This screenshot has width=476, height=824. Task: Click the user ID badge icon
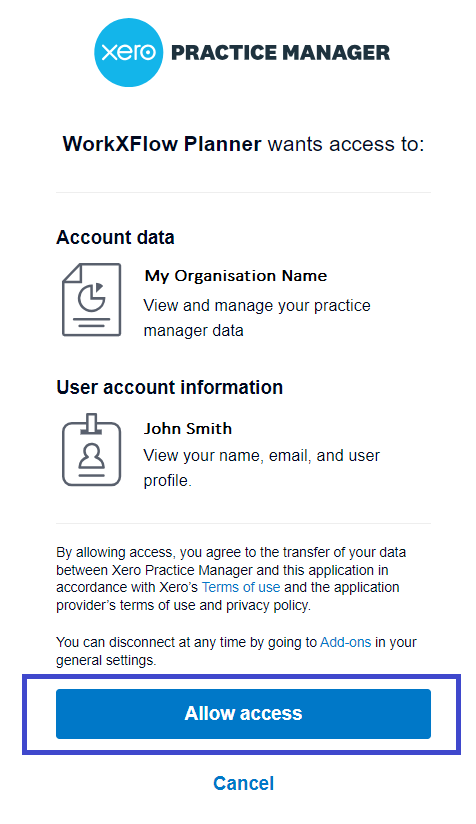pyautogui.click(x=91, y=450)
